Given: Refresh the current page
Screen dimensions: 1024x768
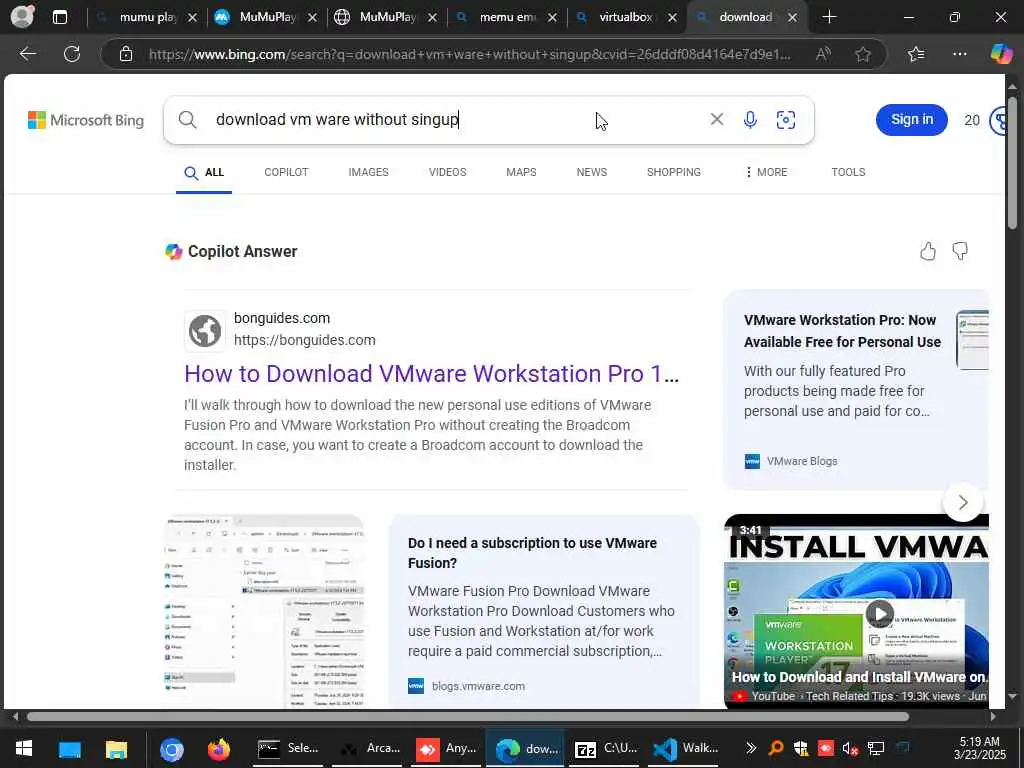Looking at the screenshot, I should [x=72, y=54].
